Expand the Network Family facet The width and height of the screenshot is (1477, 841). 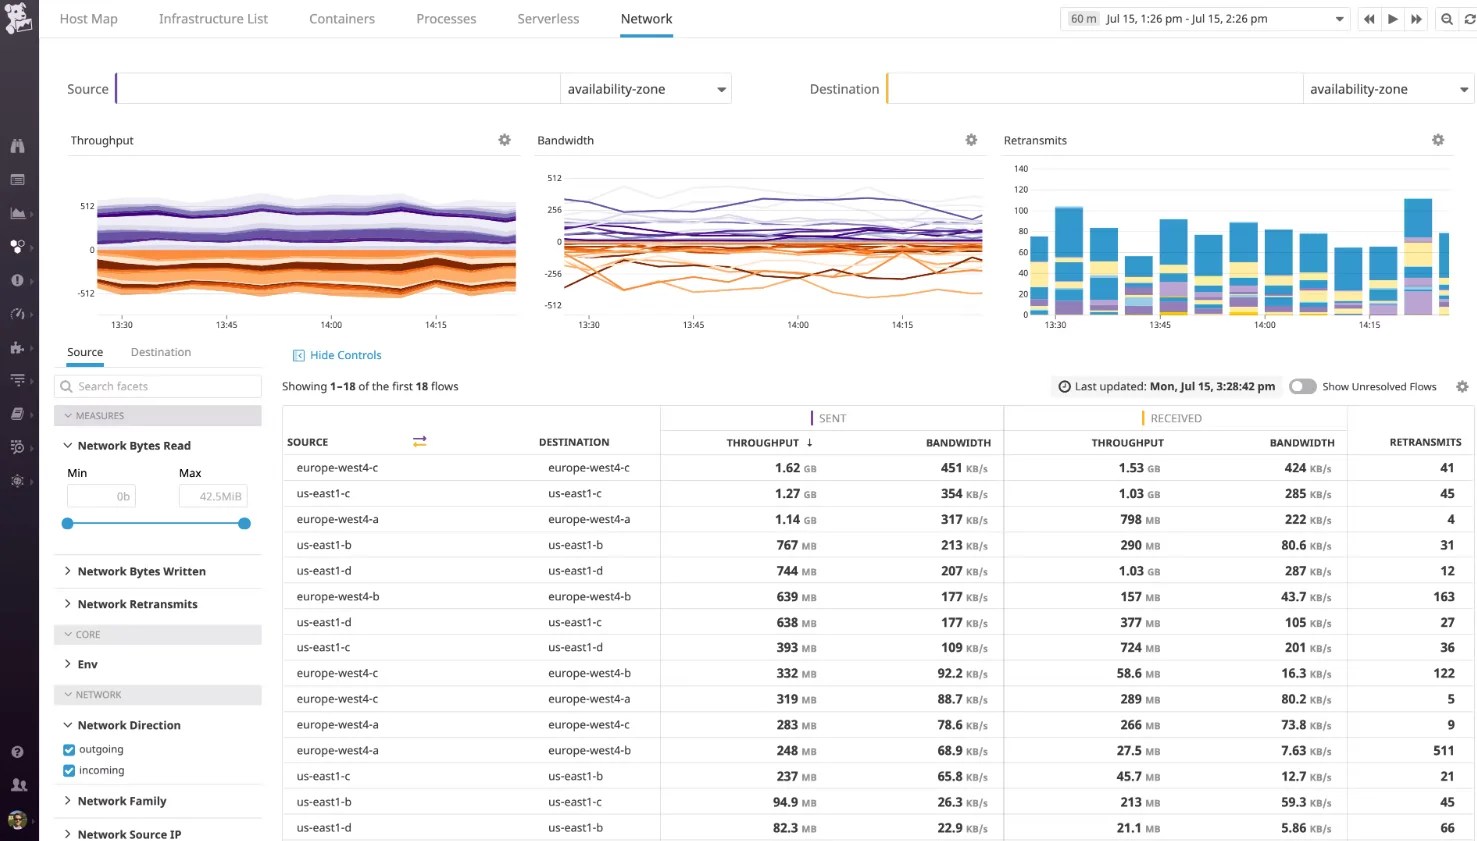coord(121,800)
